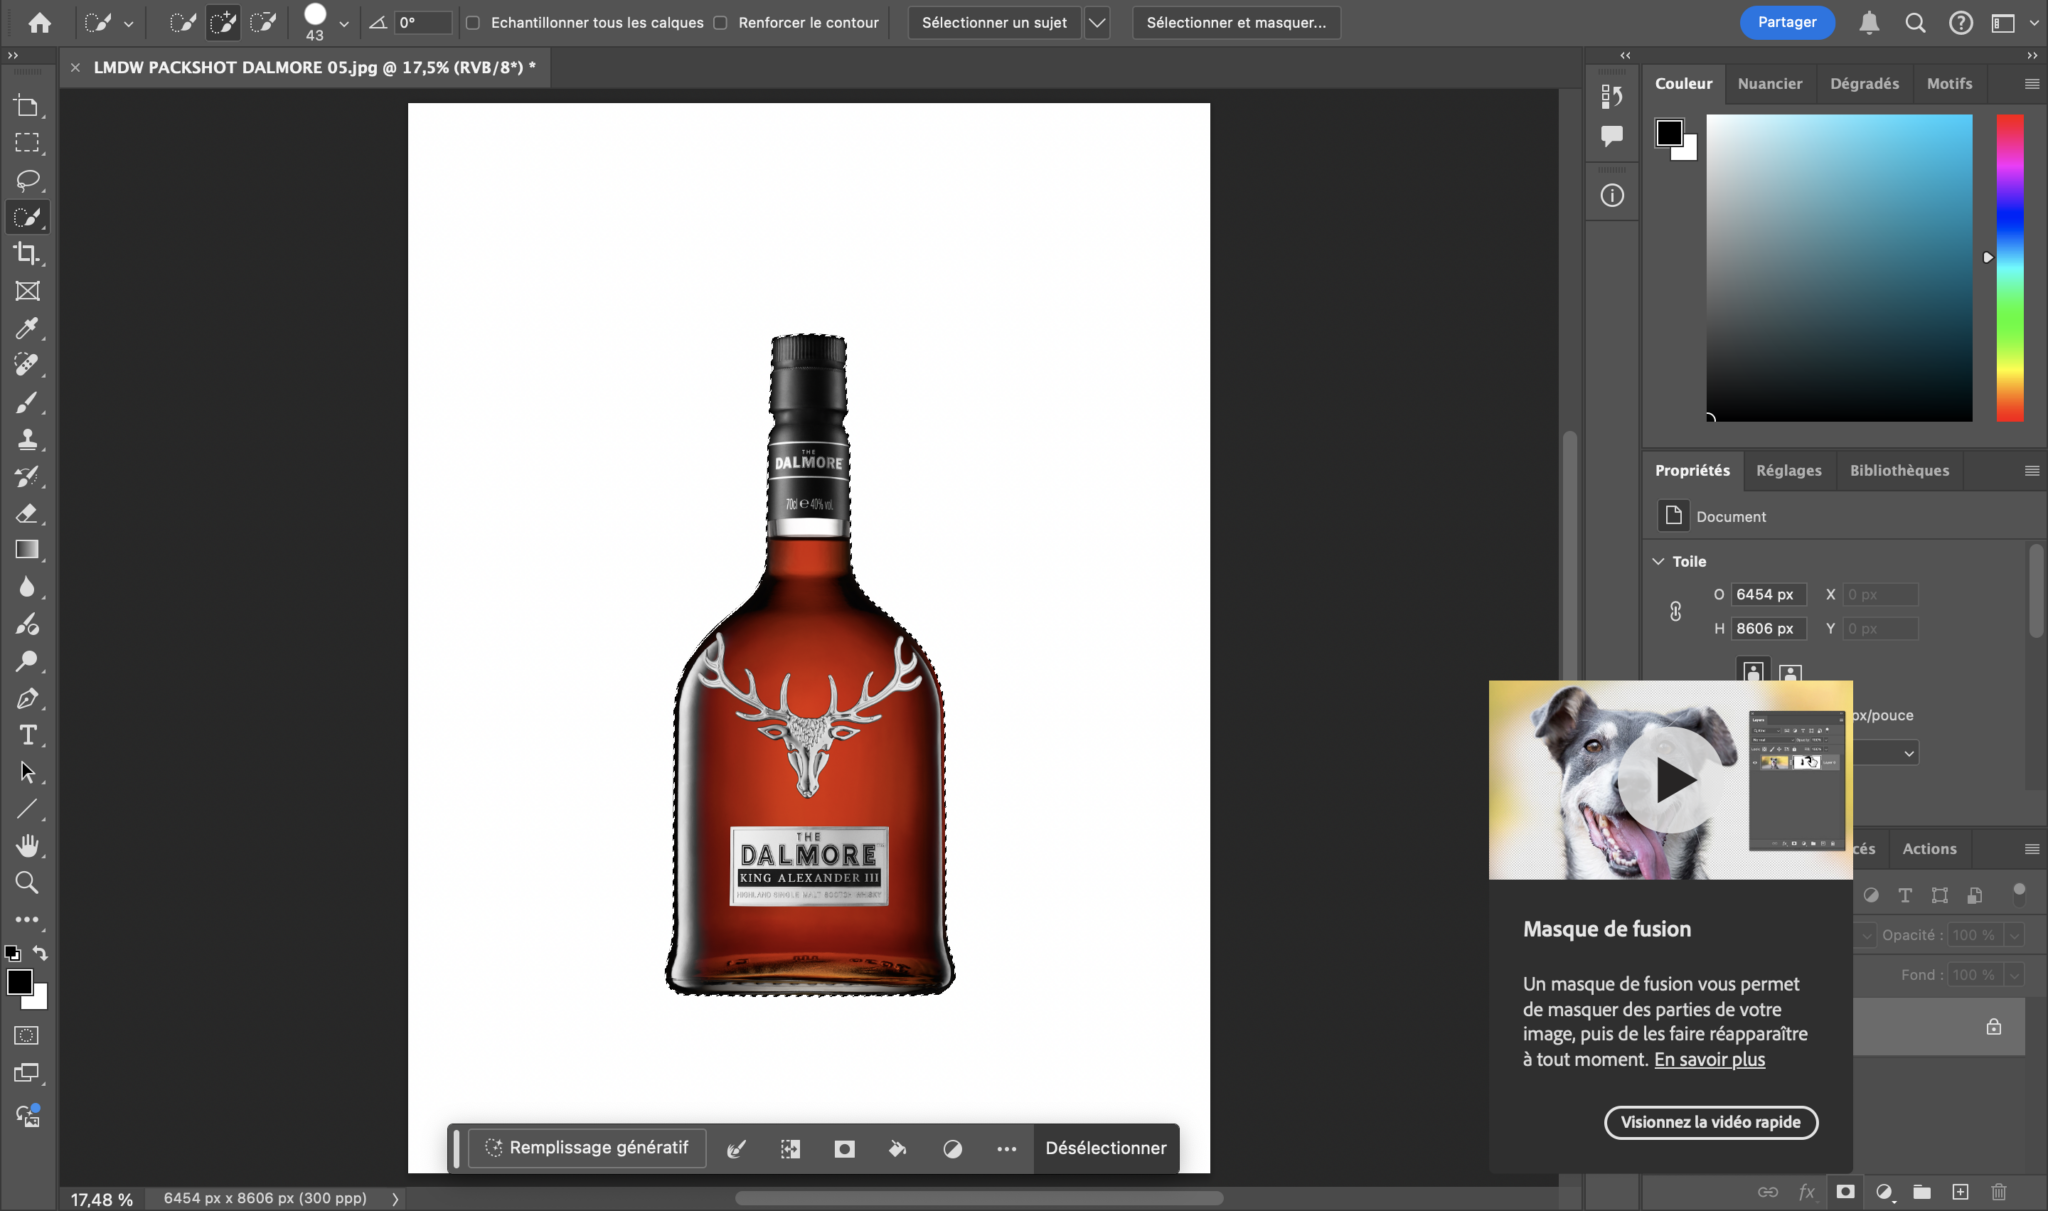Click the Partager button
The width and height of the screenshot is (2048, 1211).
tap(1787, 22)
